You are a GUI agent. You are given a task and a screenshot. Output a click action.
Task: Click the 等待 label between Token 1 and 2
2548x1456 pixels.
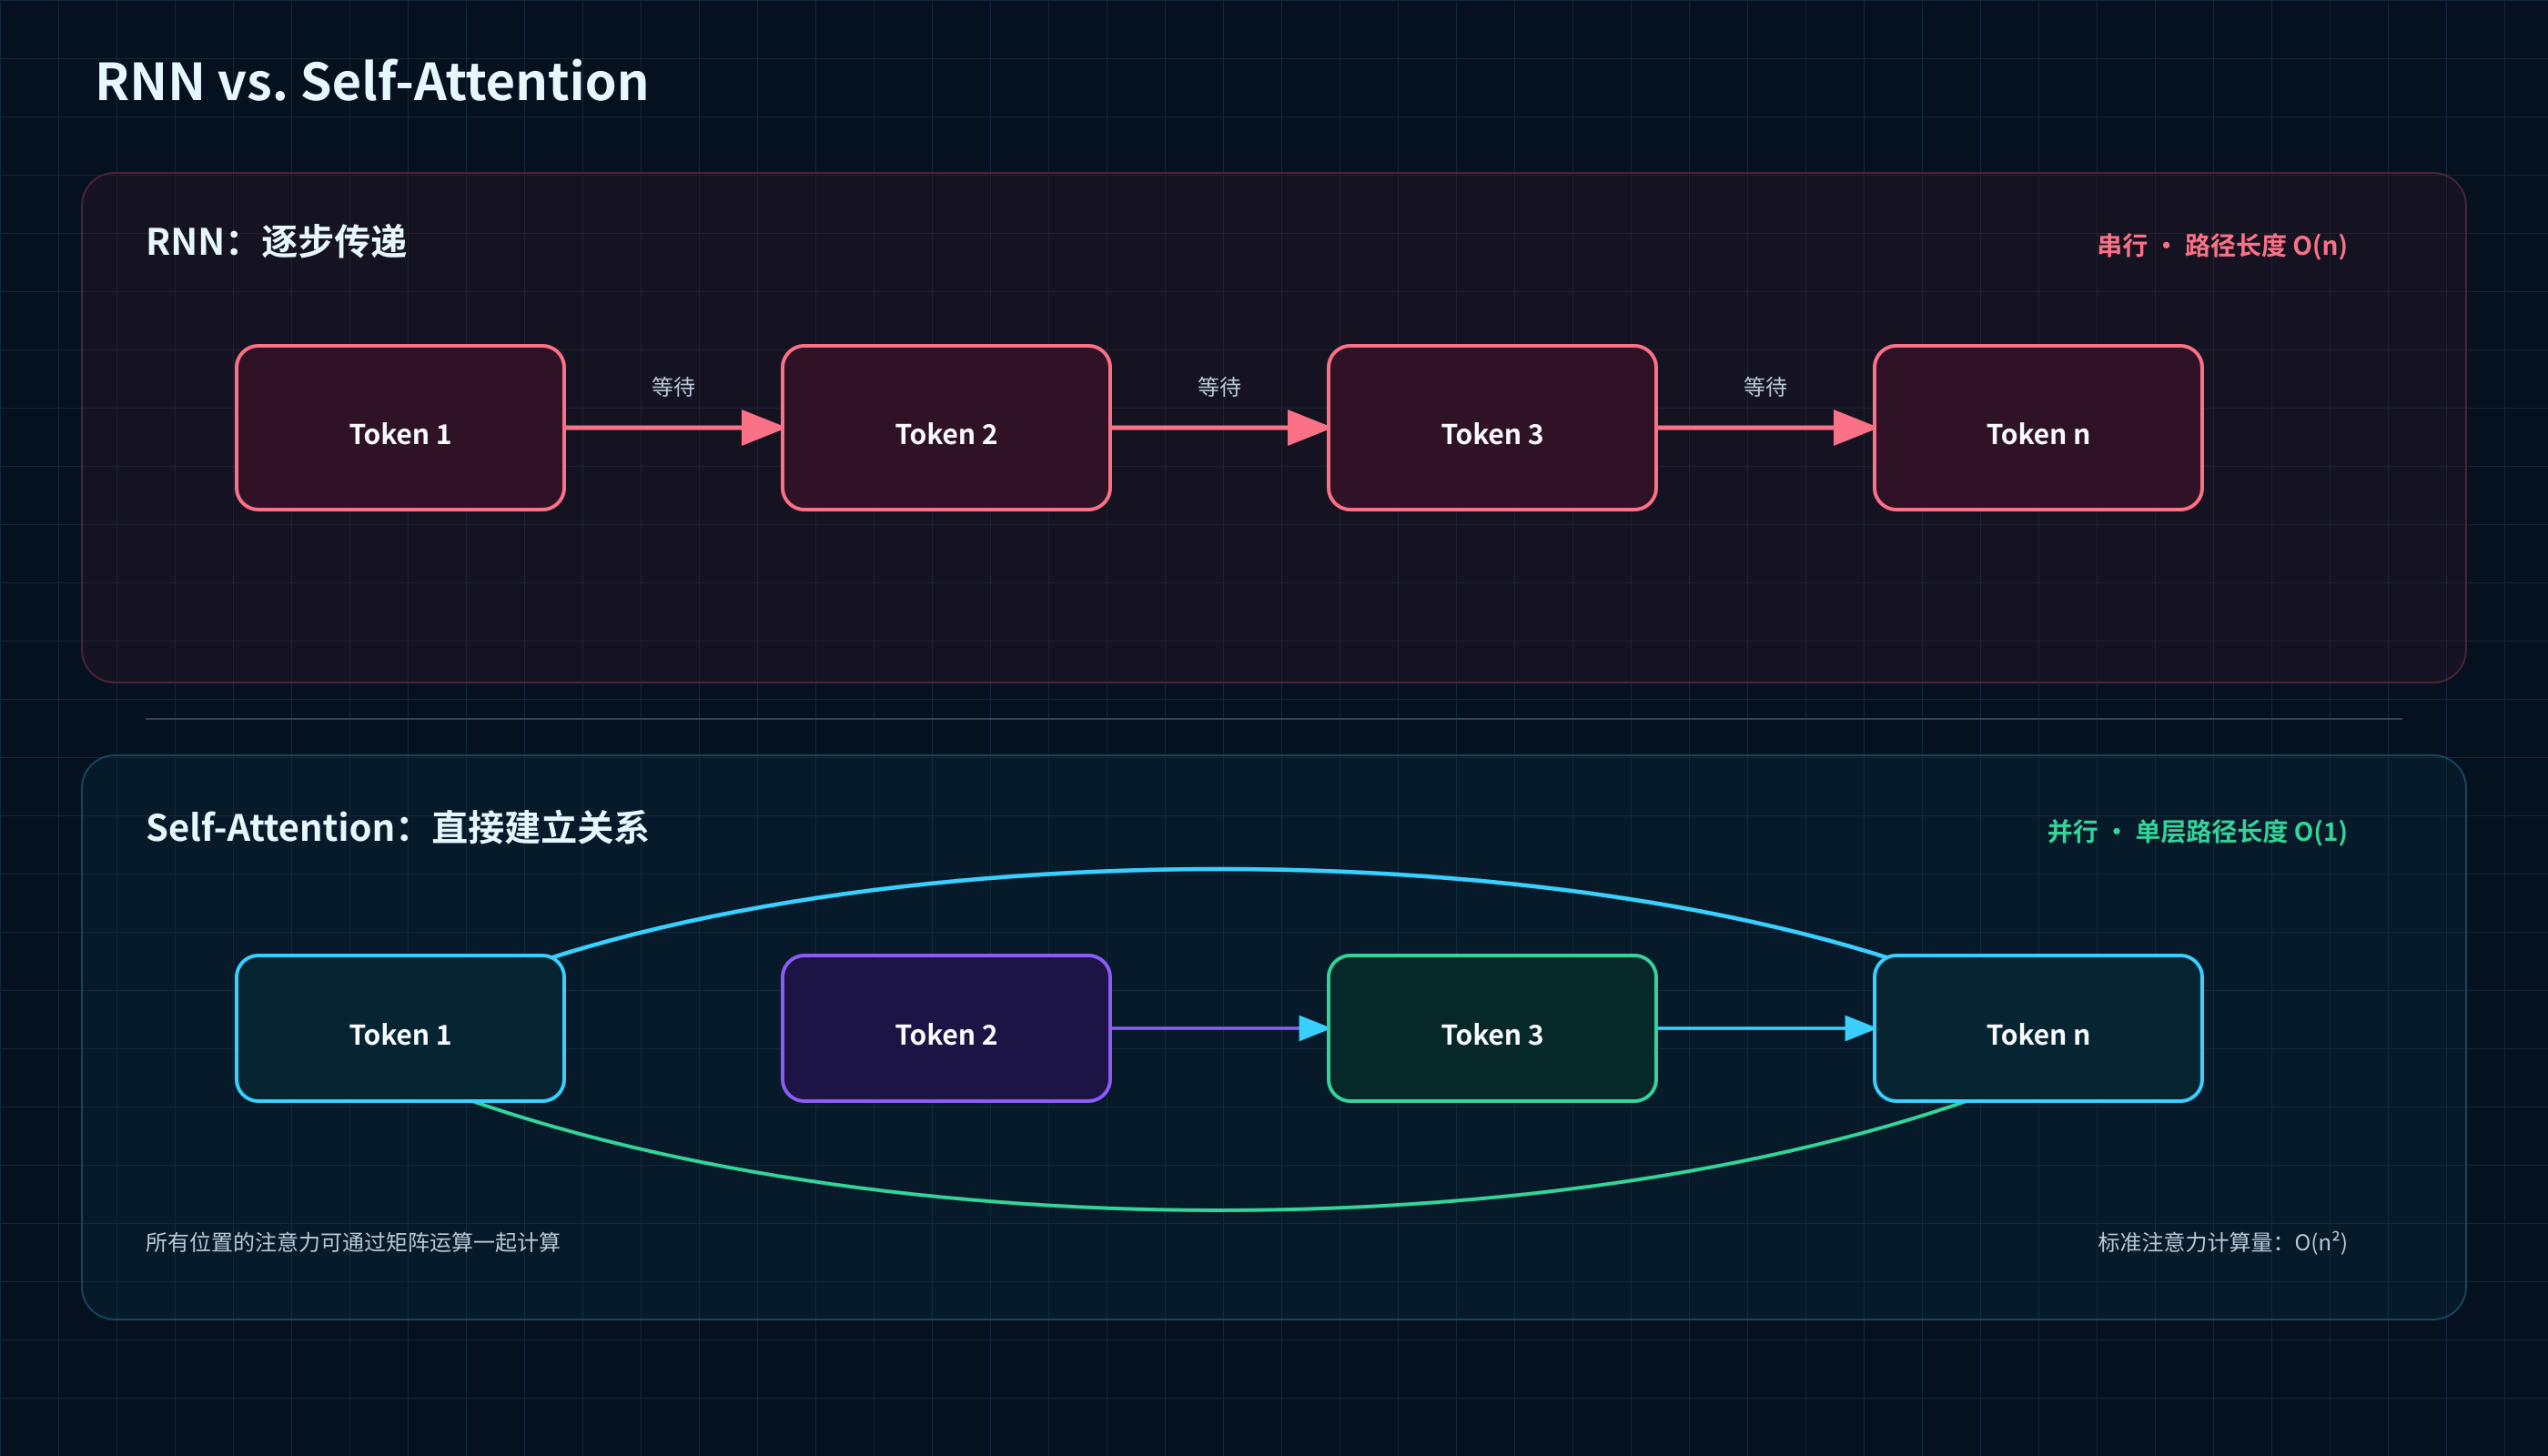tap(673, 387)
